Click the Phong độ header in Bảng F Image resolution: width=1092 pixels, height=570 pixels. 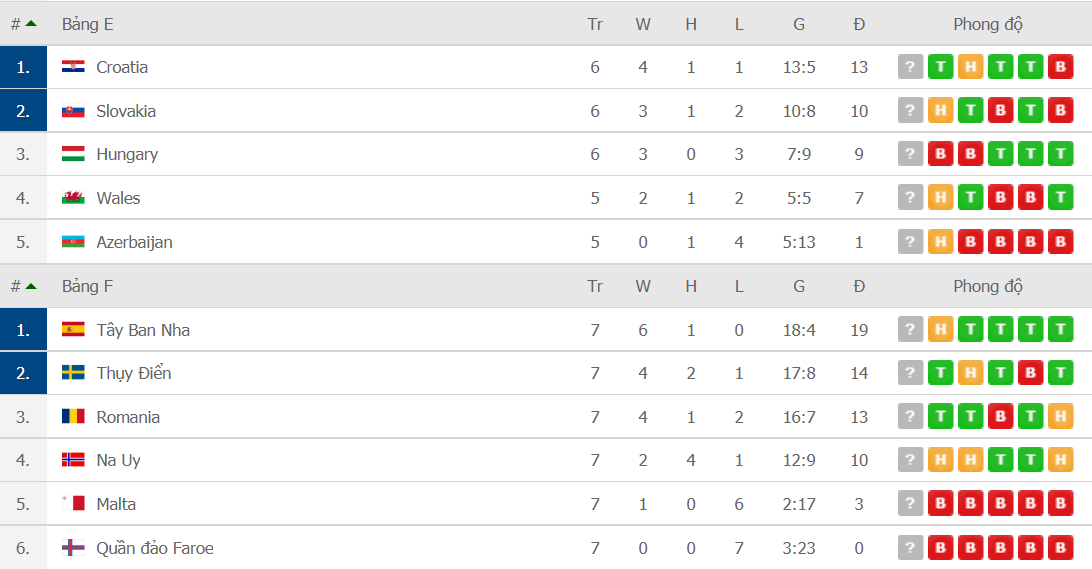[x=988, y=286]
